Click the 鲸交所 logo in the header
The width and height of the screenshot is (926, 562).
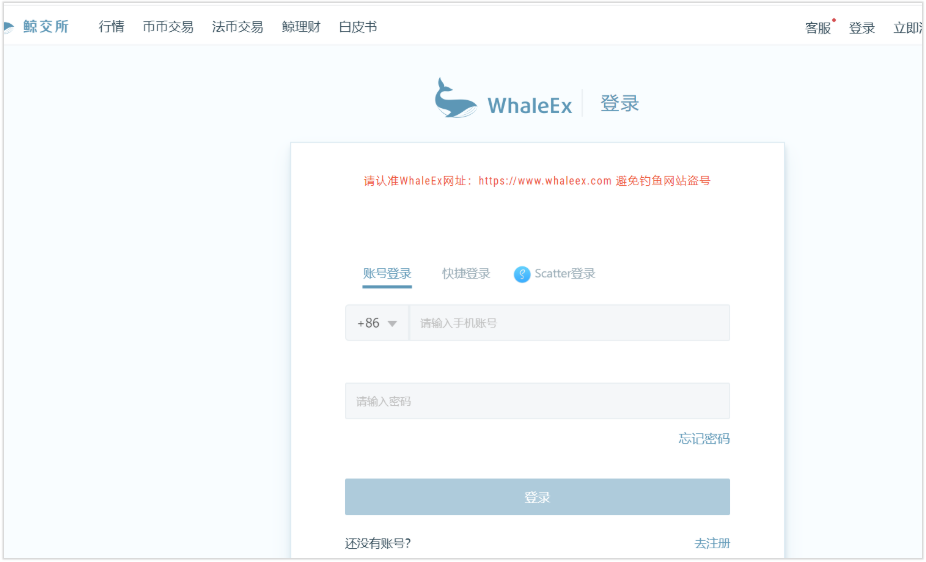(x=37, y=27)
